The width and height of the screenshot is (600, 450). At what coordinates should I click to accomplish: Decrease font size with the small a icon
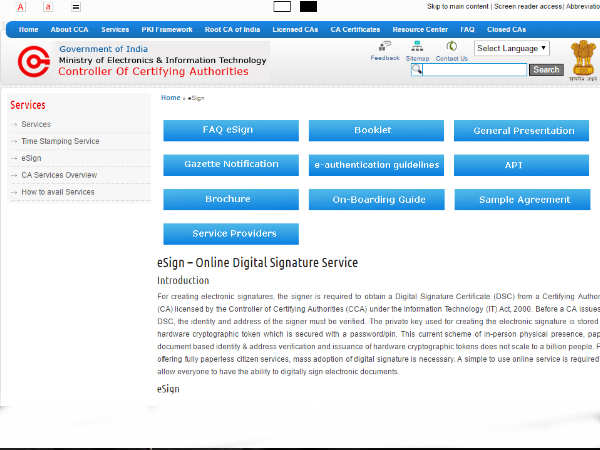pos(48,7)
